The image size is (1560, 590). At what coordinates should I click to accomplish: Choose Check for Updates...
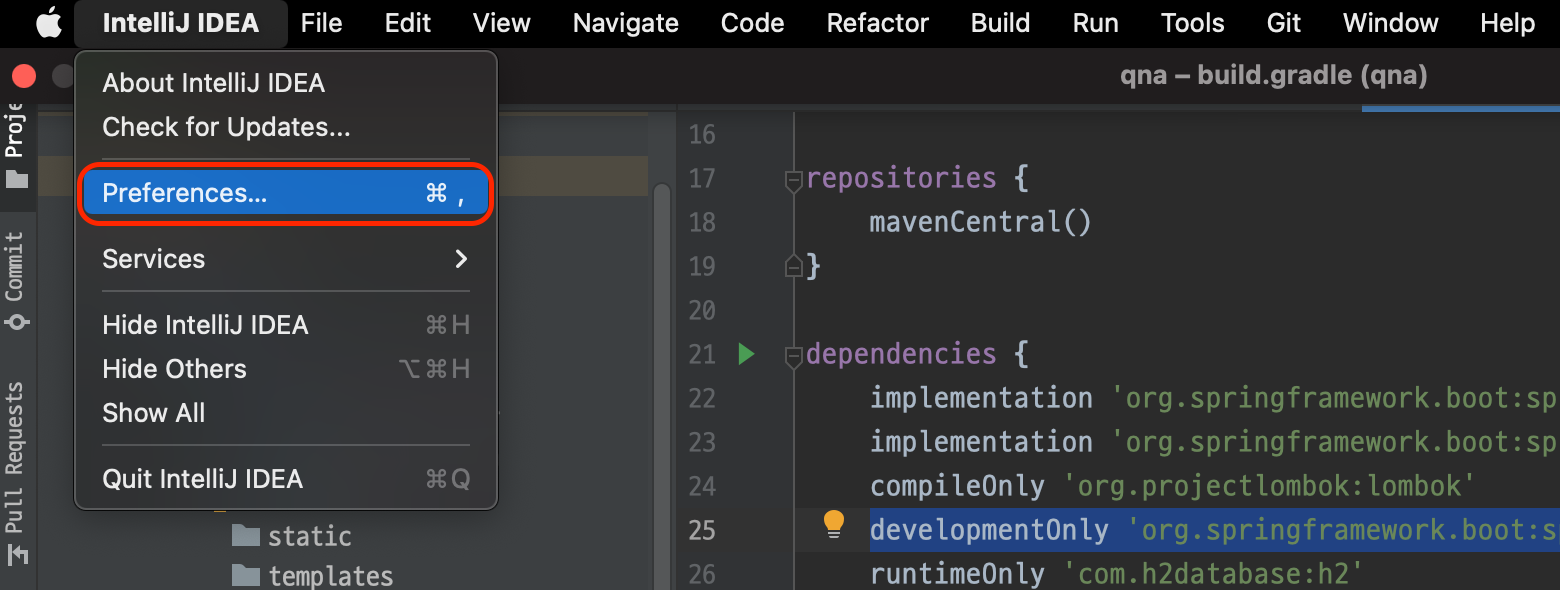point(286,127)
